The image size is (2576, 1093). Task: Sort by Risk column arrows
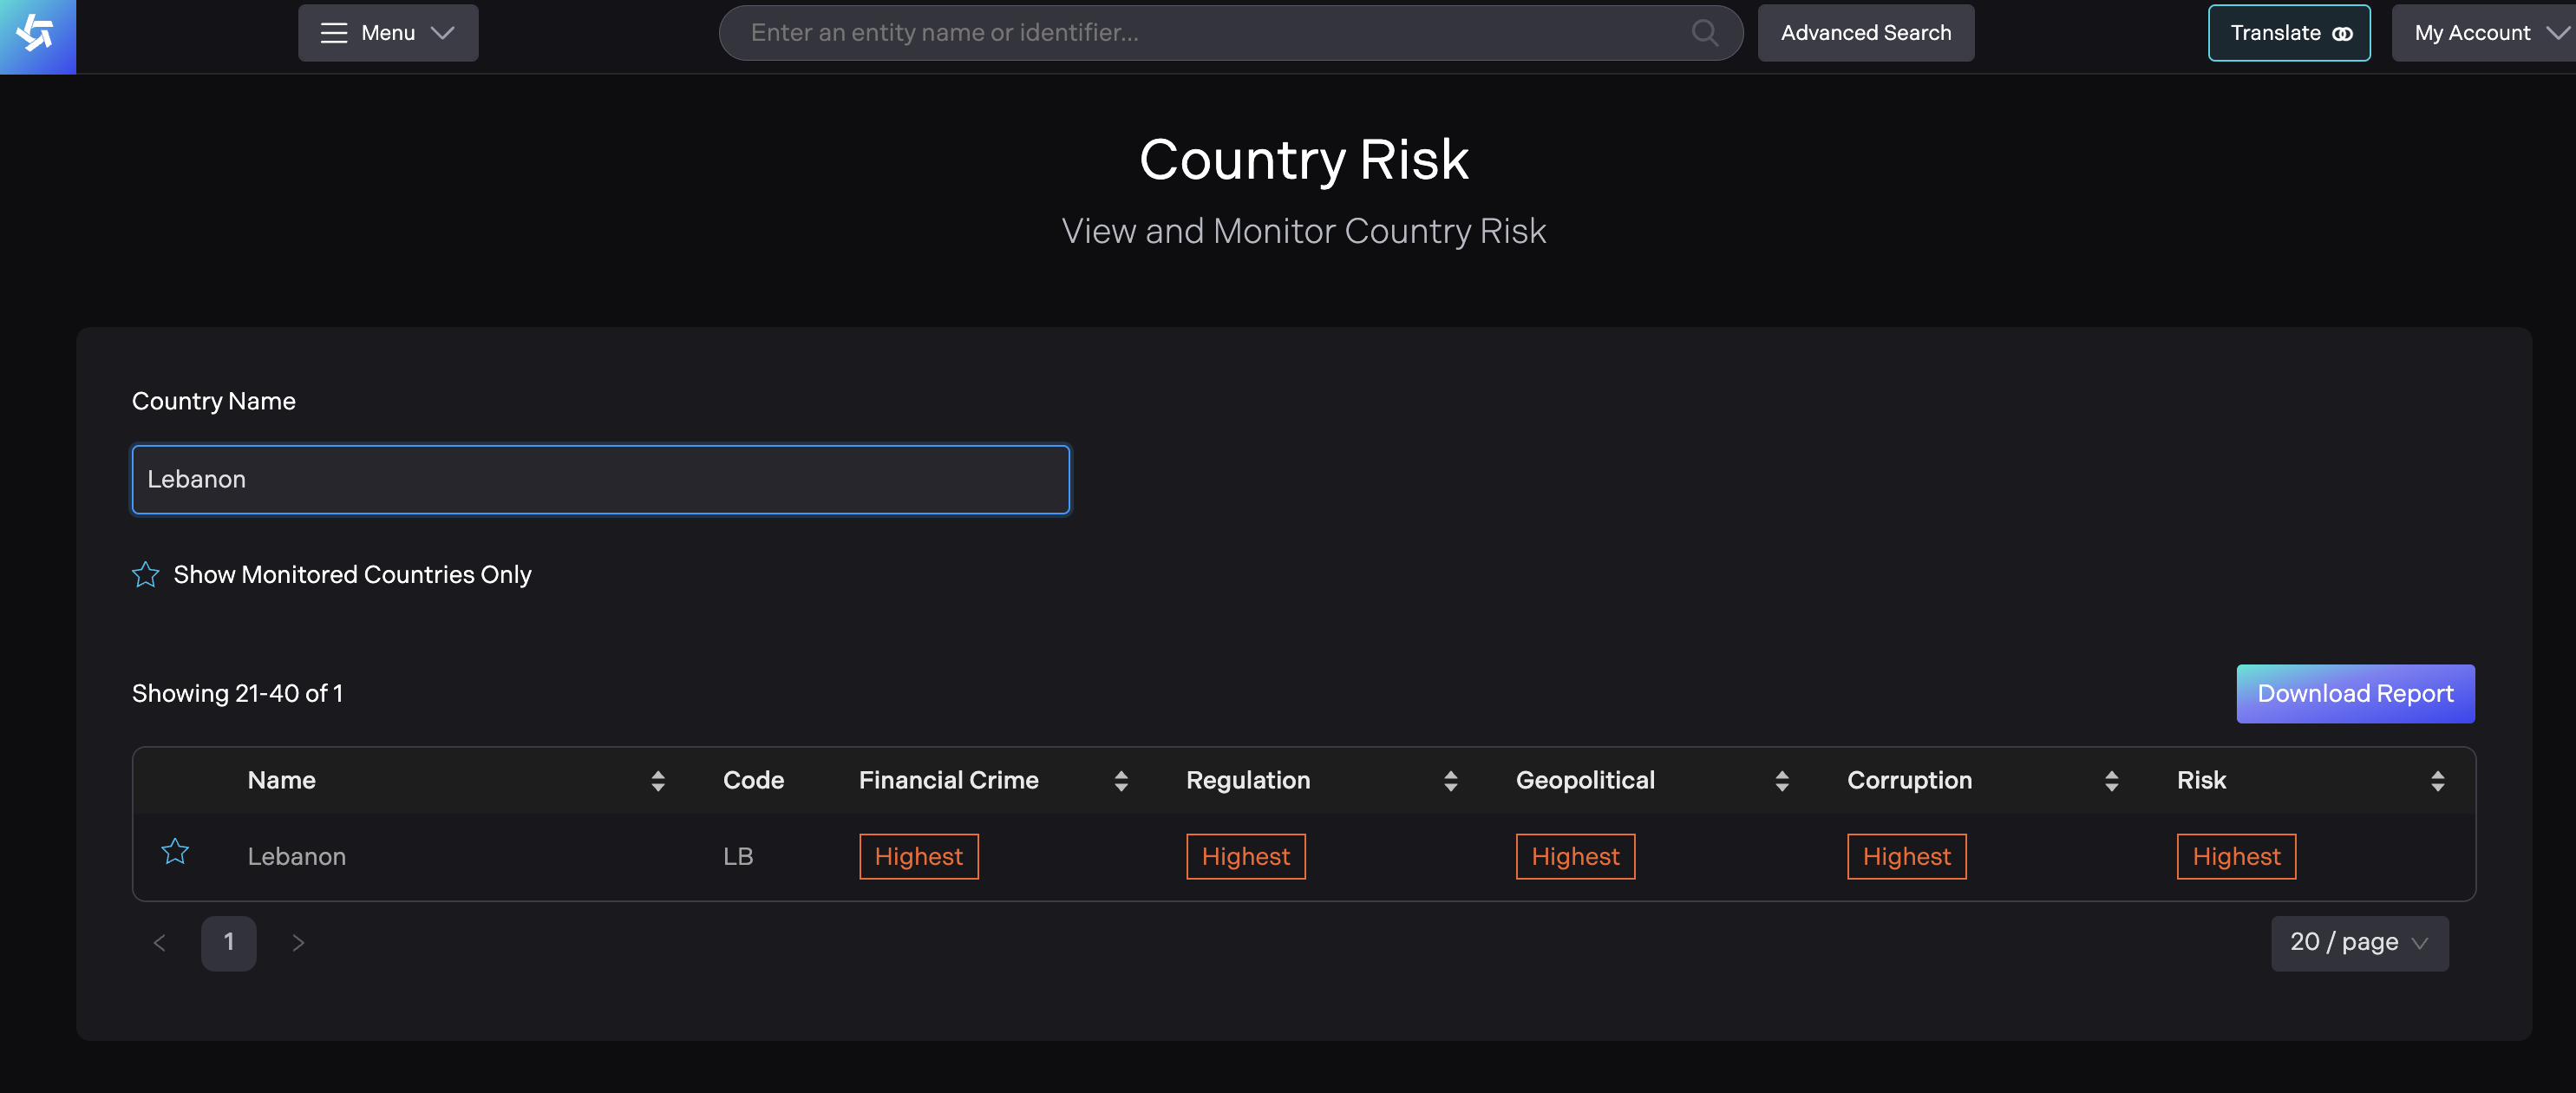2437,781
